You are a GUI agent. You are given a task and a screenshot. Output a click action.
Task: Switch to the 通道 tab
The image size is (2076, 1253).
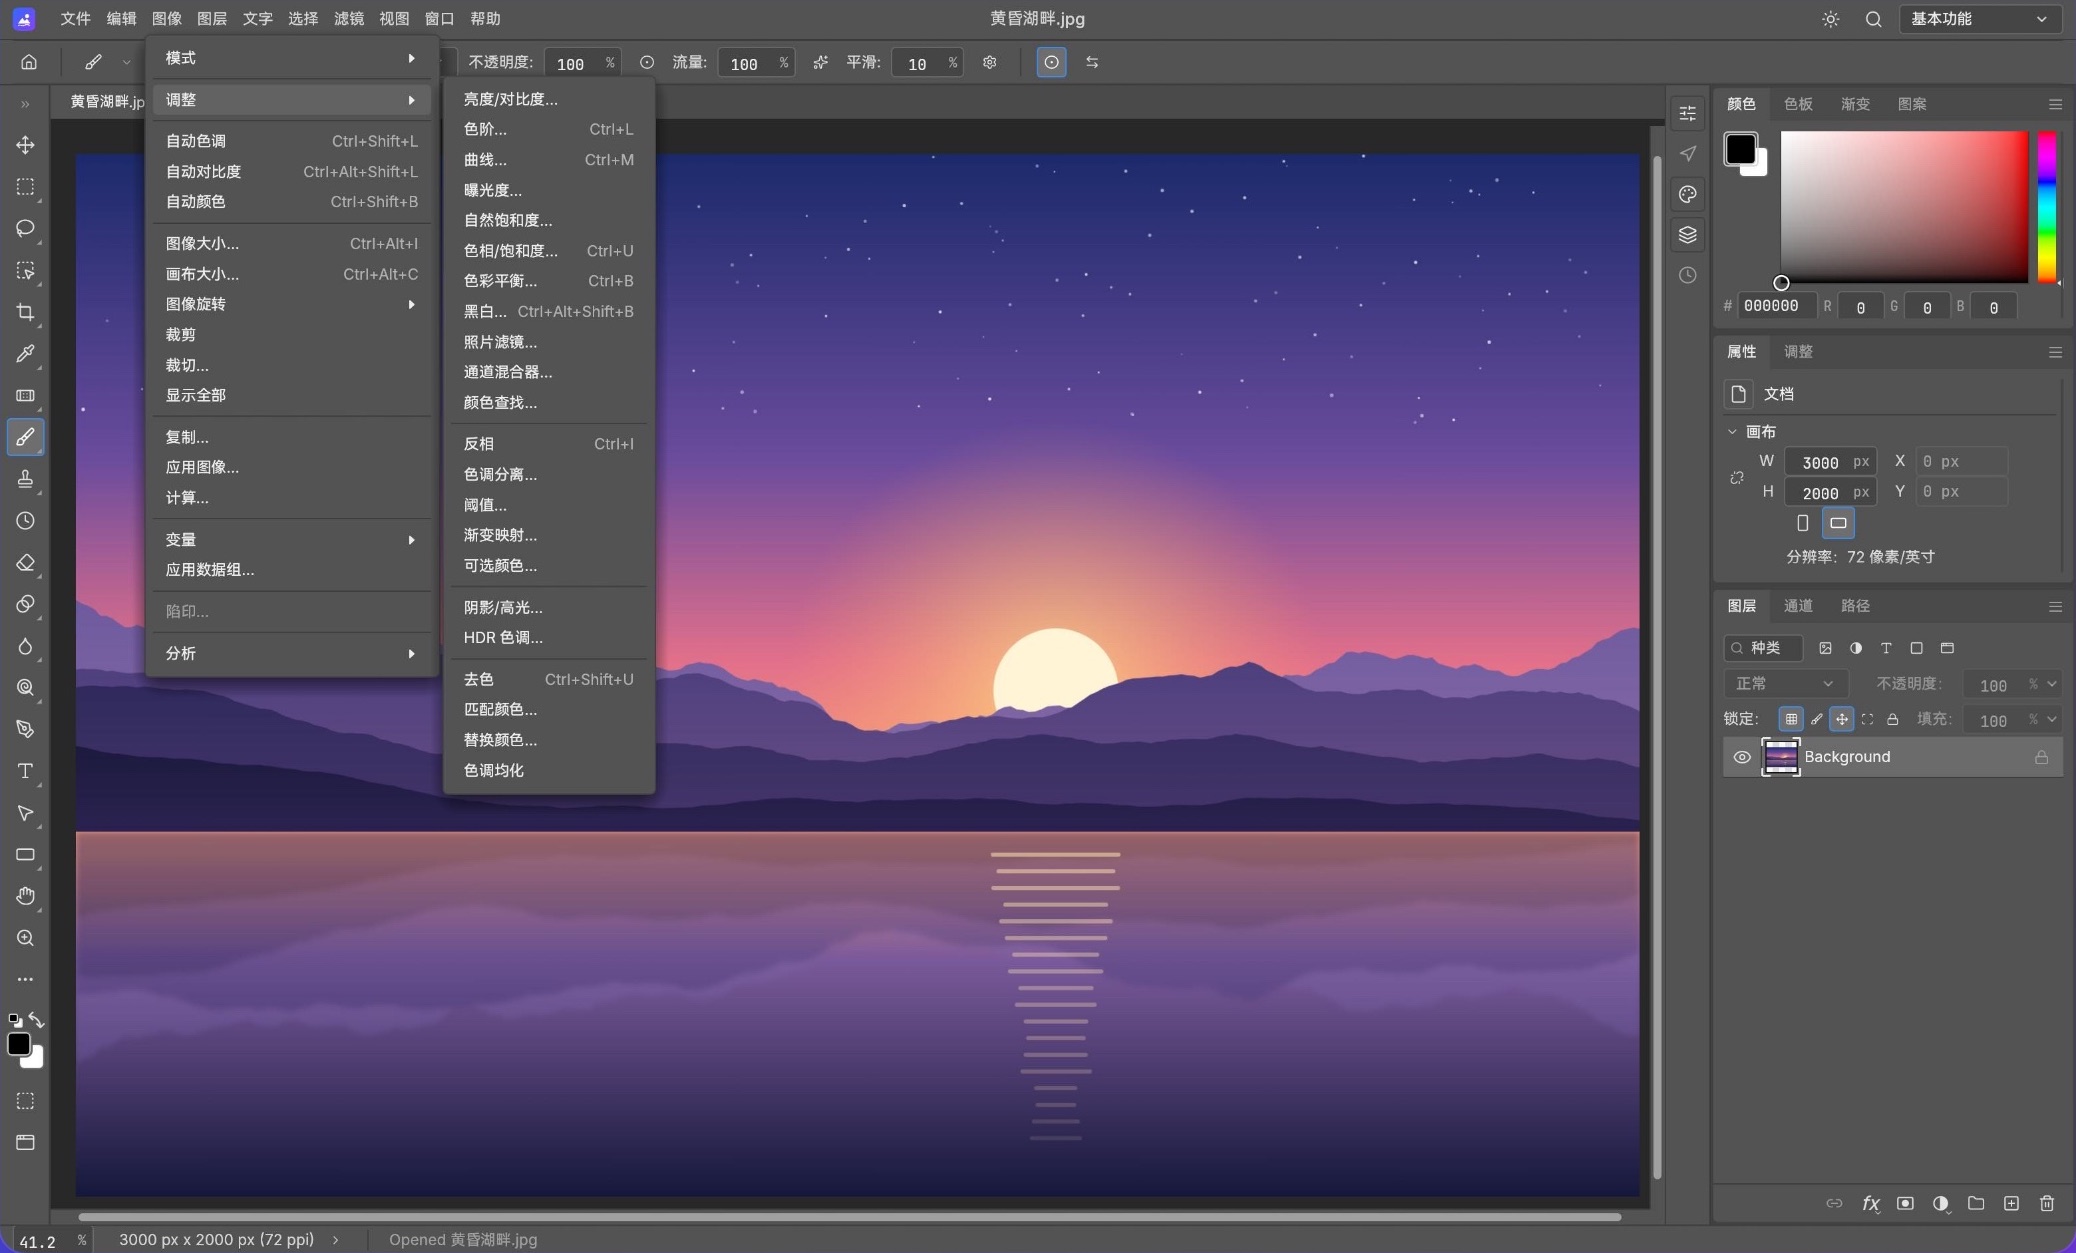(1798, 606)
